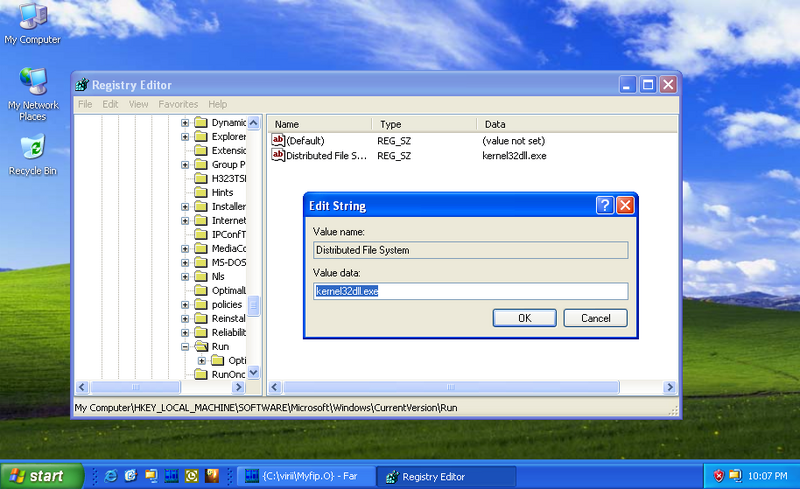800x489 pixels.
Task: Click the kernel32dll.exe data cell
Action: [x=514, y=156]
